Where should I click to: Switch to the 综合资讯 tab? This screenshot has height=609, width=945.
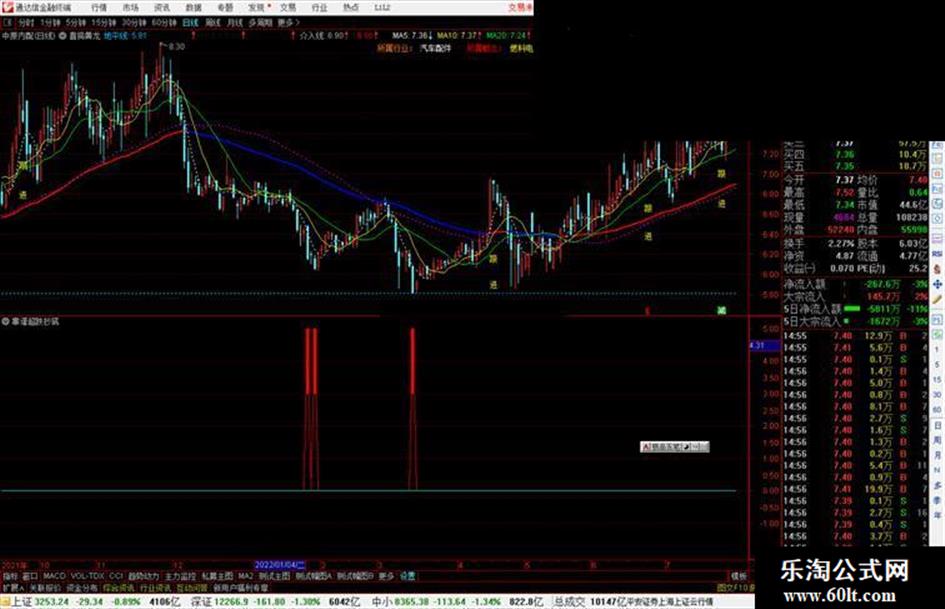(x=119, y=587)
